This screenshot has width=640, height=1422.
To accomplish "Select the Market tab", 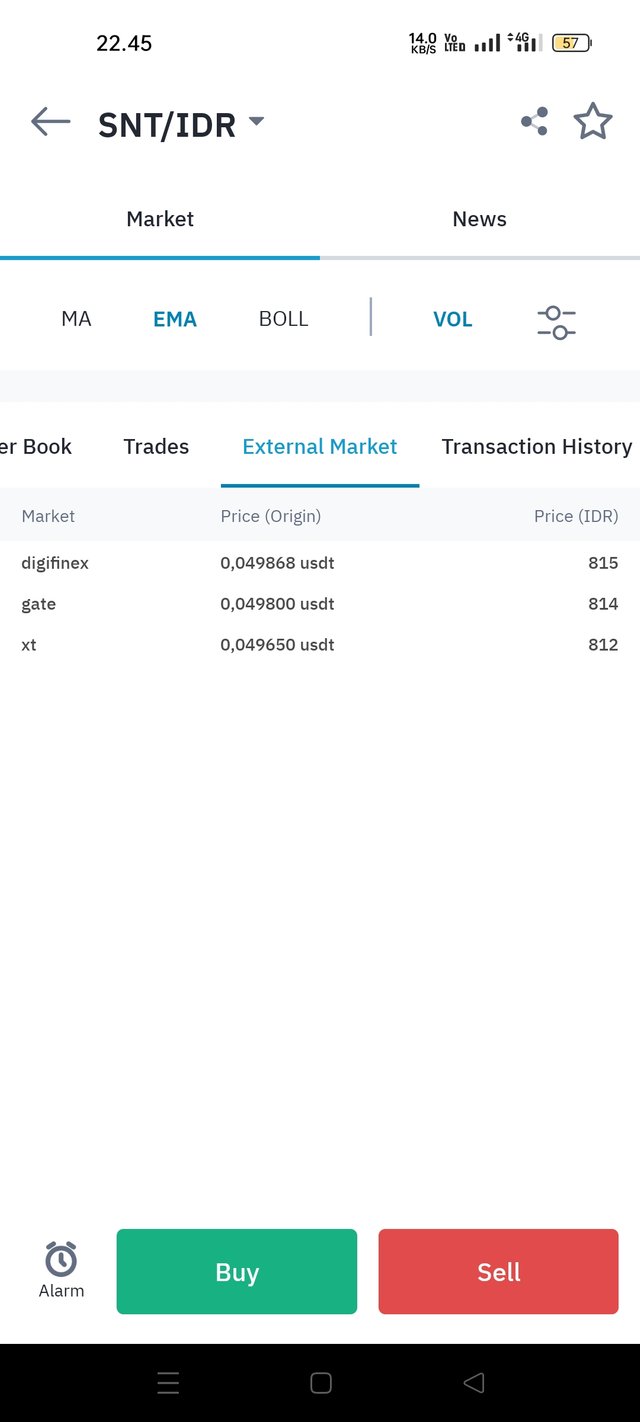I will [x=160, y=219].
